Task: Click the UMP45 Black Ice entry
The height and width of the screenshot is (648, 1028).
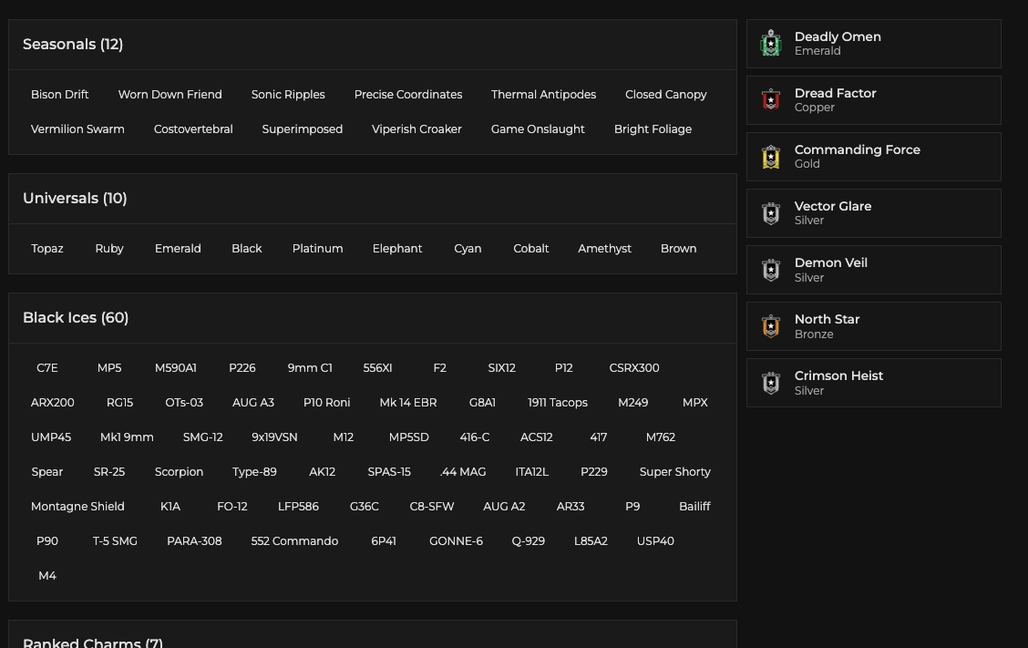Action: pyautogui.click(x=50, y=437)
